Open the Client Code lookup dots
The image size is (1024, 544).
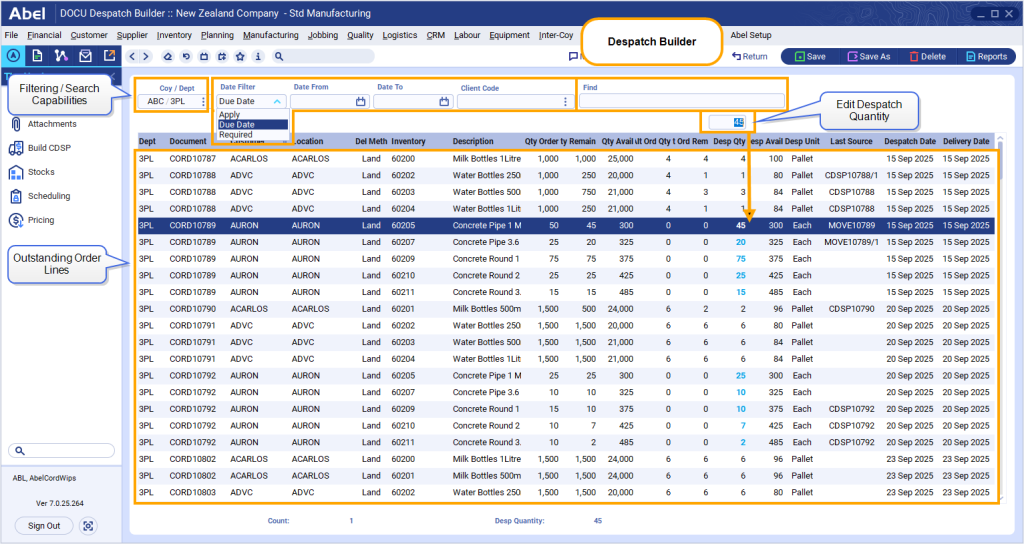click(566, 101)
